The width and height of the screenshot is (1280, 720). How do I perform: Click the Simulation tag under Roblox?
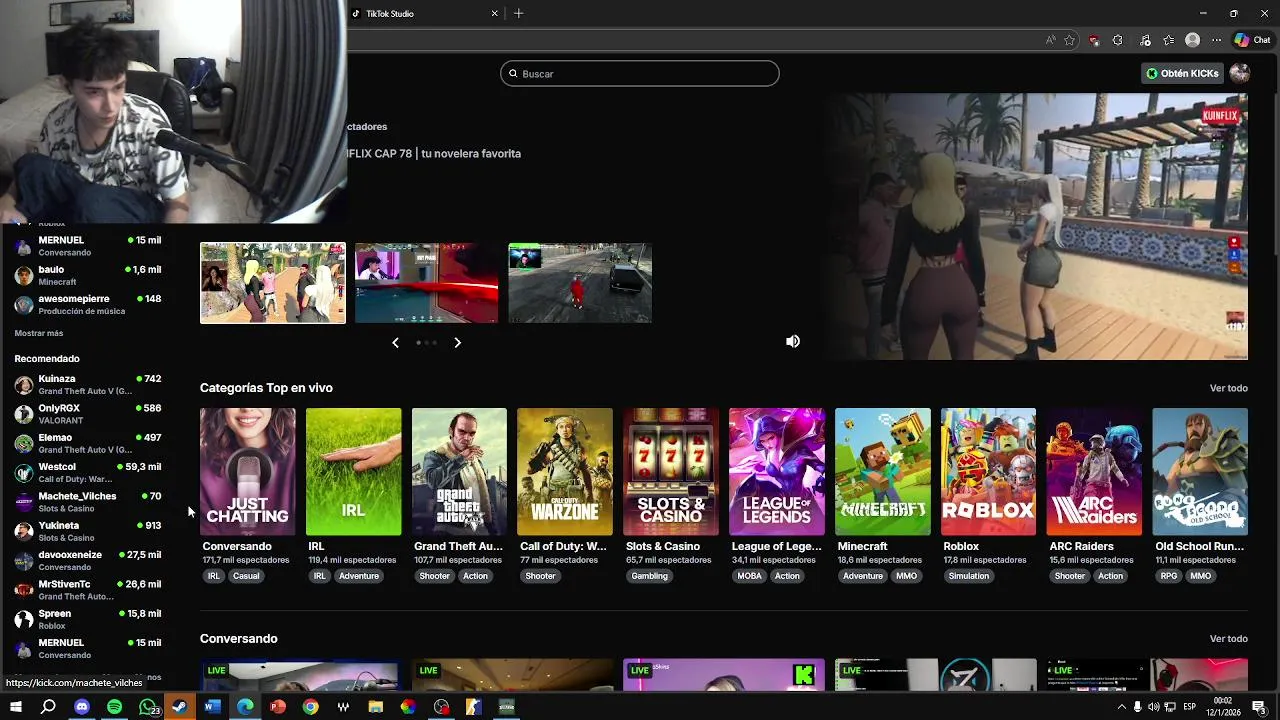pos(968,576)
